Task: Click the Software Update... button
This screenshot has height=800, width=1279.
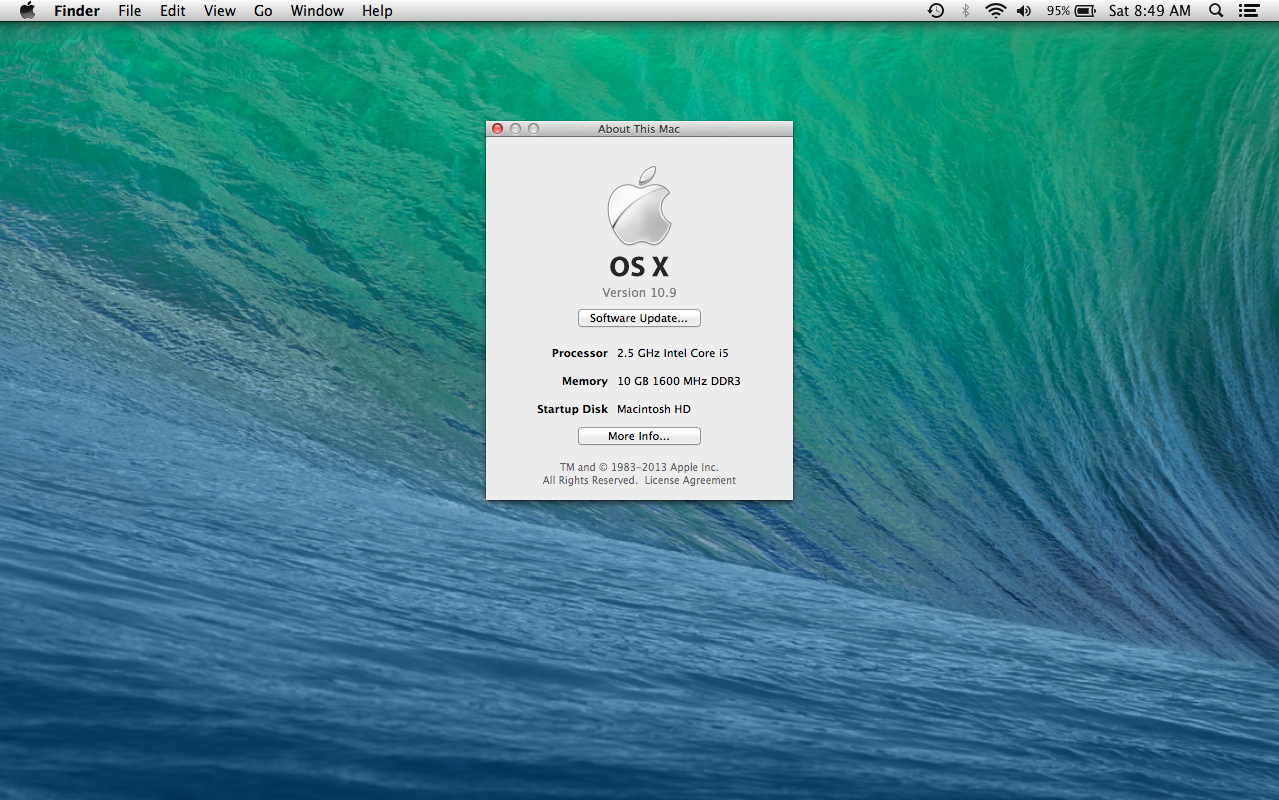Action: point(639,318)
